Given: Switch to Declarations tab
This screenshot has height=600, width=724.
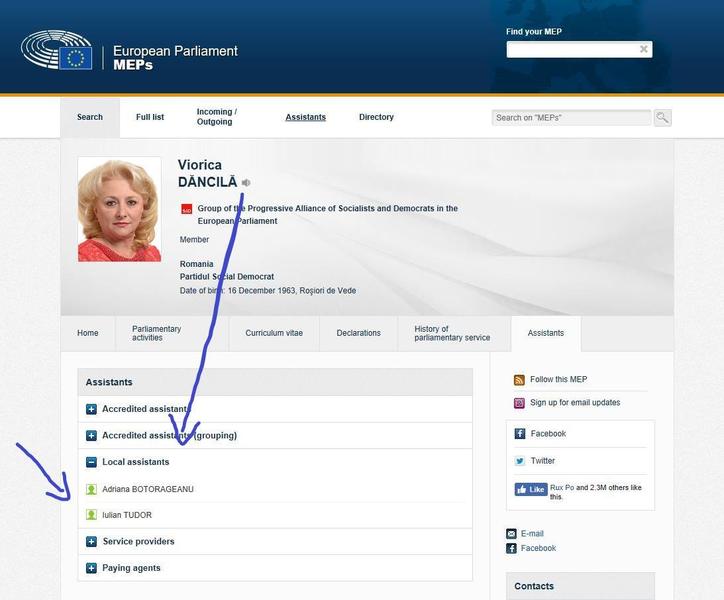Looking at the screenshot, I should point(359,333).
